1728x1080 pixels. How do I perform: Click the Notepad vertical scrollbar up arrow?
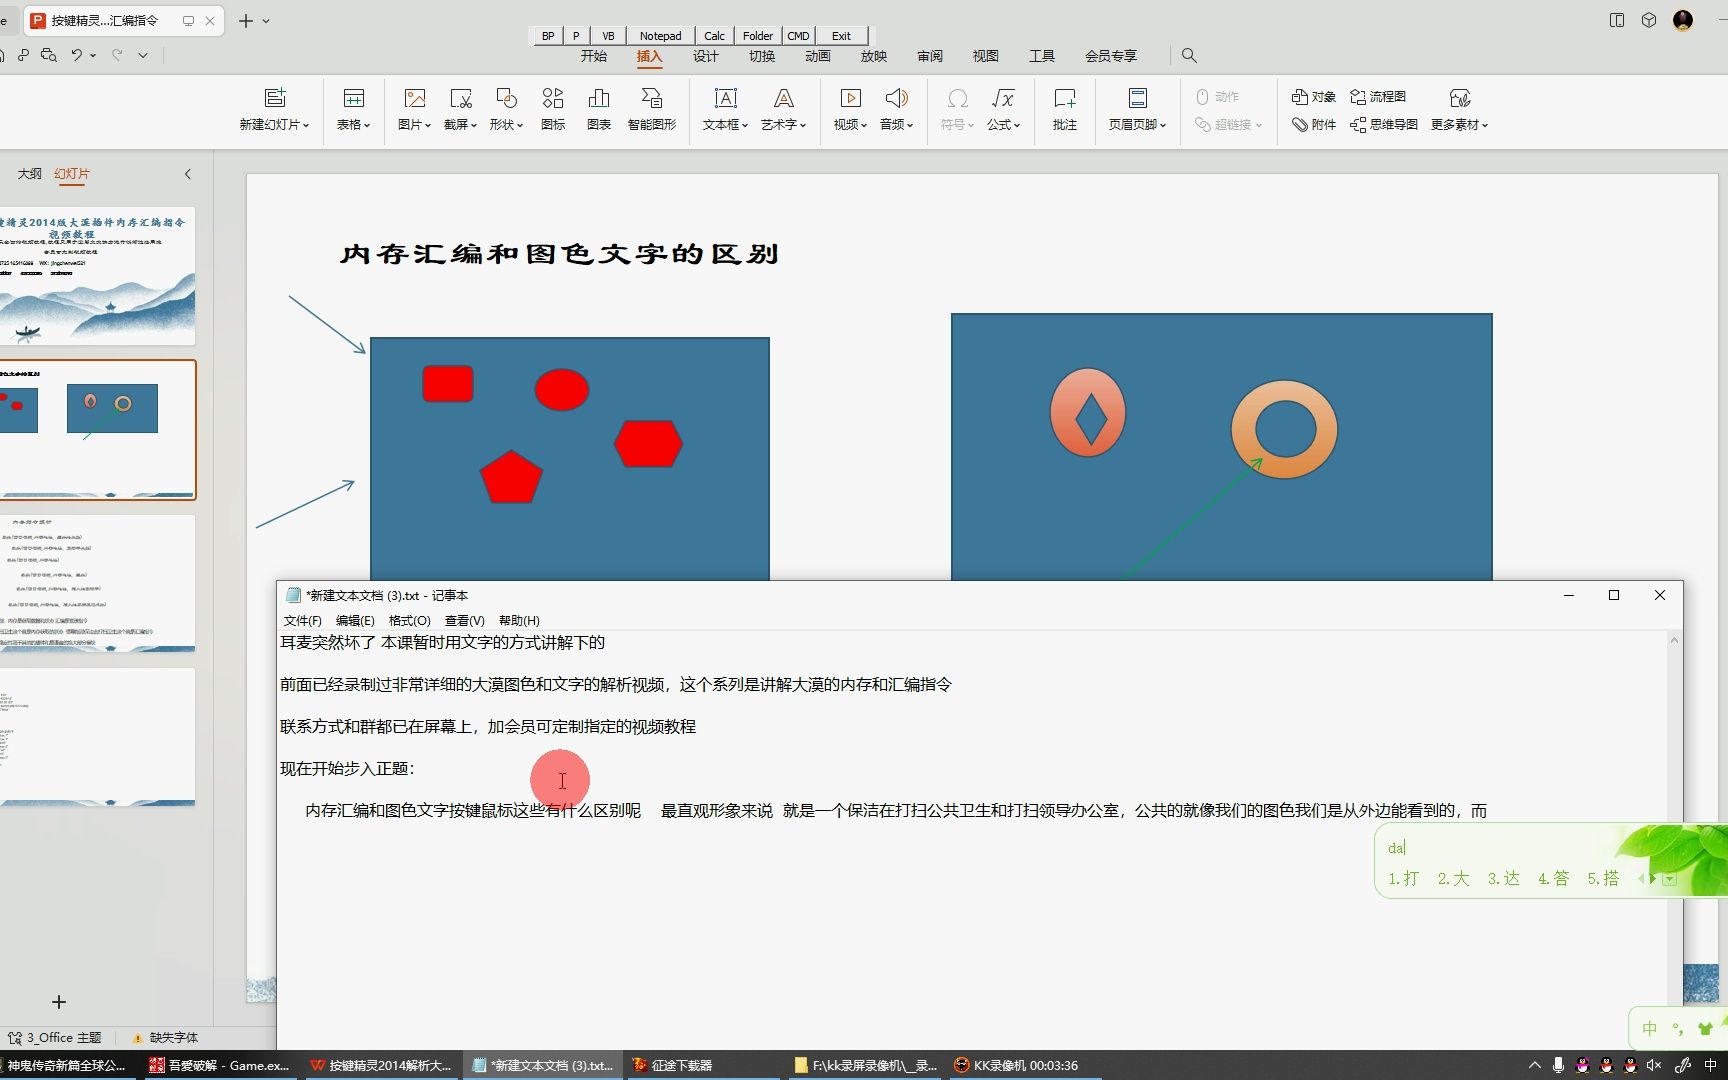pyautogui.click(x=1674, y=640)
